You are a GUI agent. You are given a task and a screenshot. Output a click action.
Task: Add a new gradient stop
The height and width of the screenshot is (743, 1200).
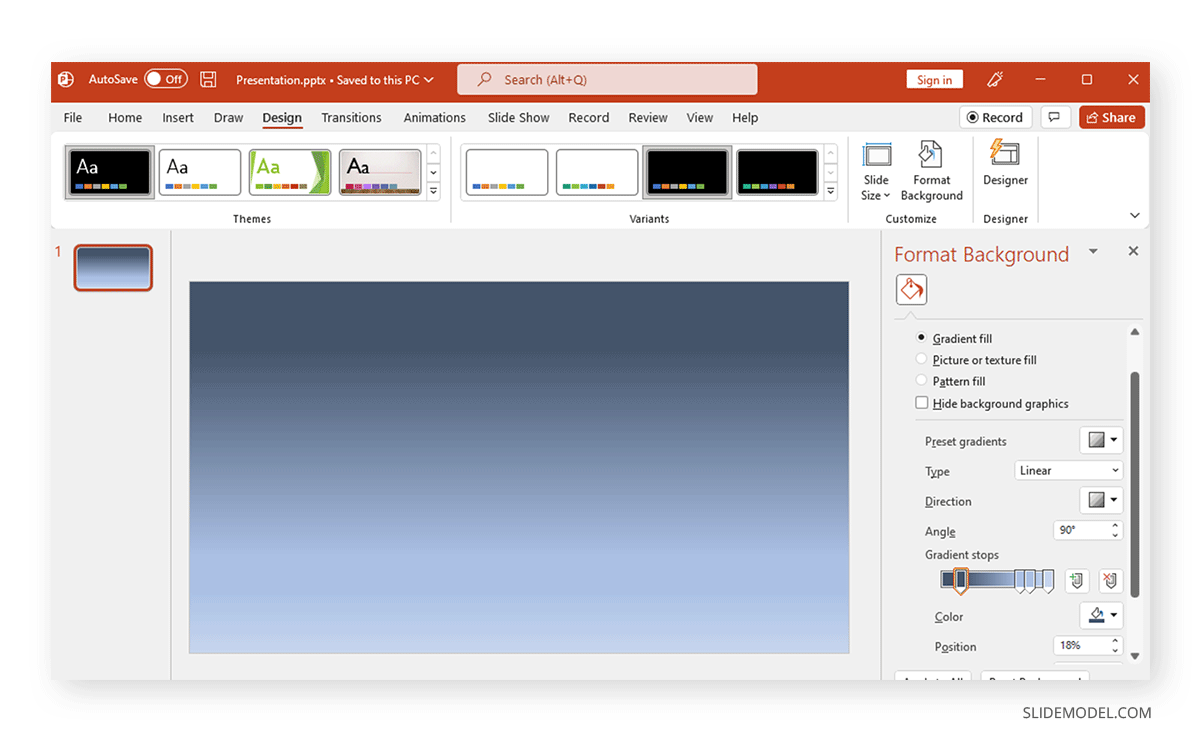[1077, 580]
